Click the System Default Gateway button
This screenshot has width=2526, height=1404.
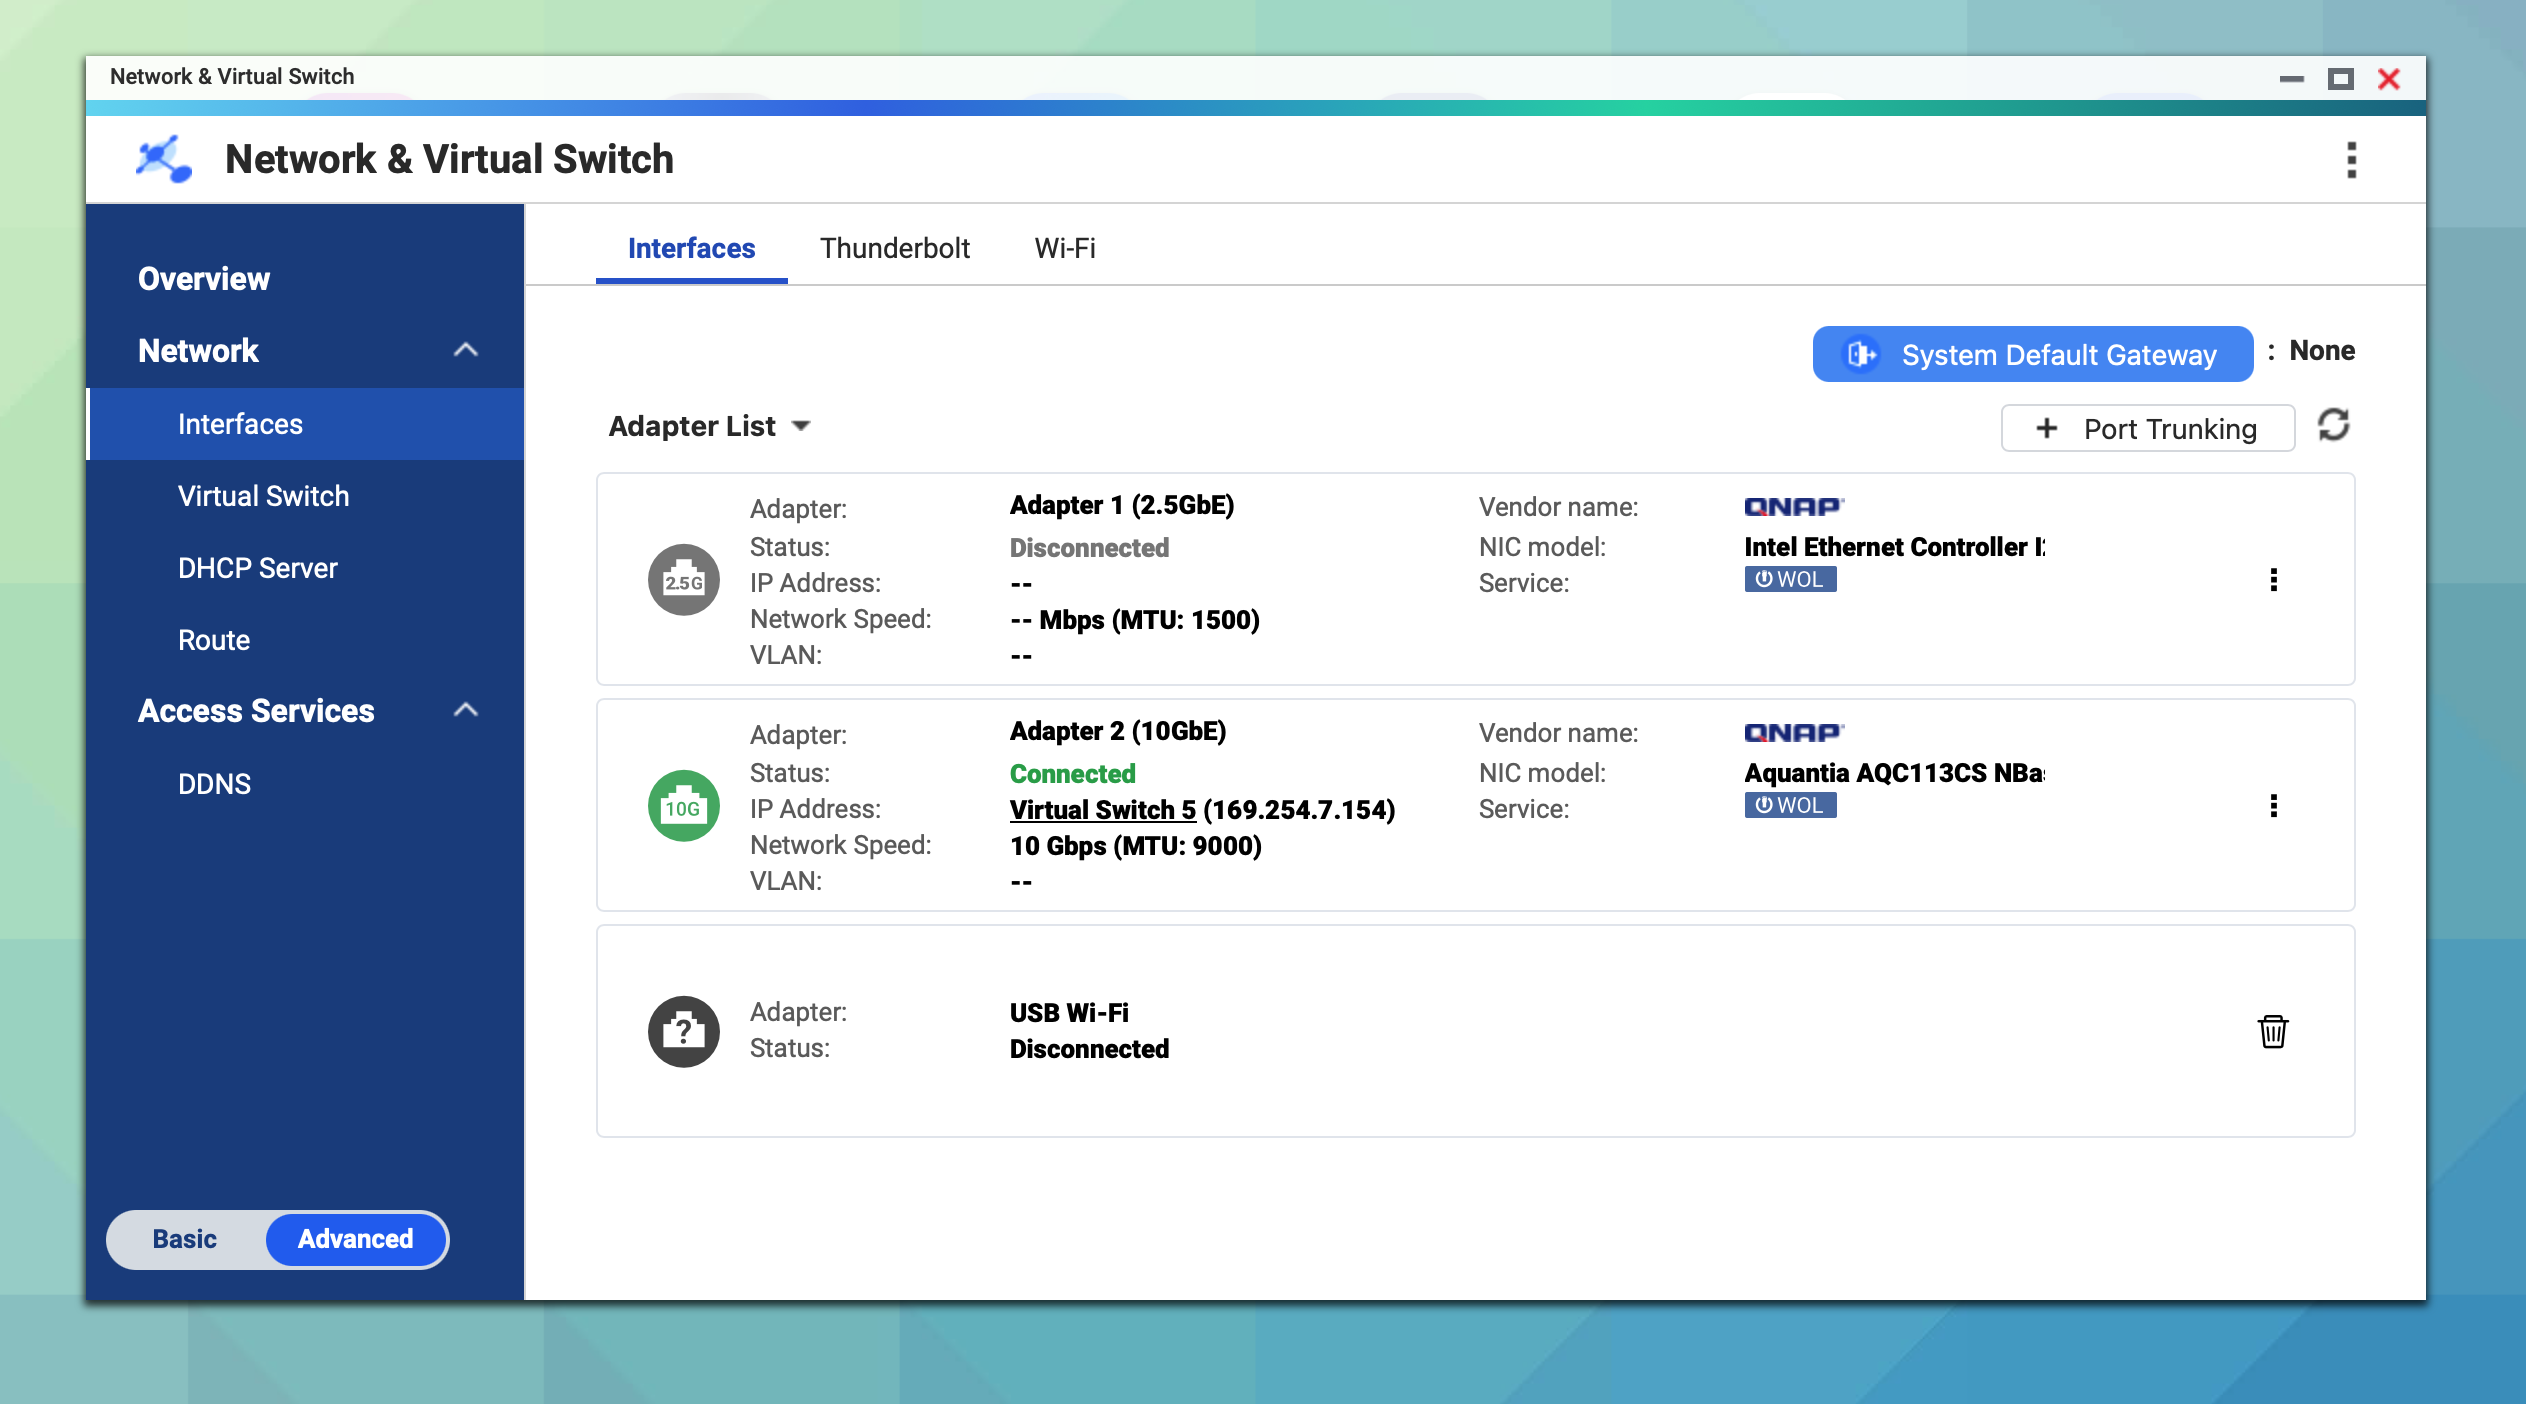pos(2032,354)
